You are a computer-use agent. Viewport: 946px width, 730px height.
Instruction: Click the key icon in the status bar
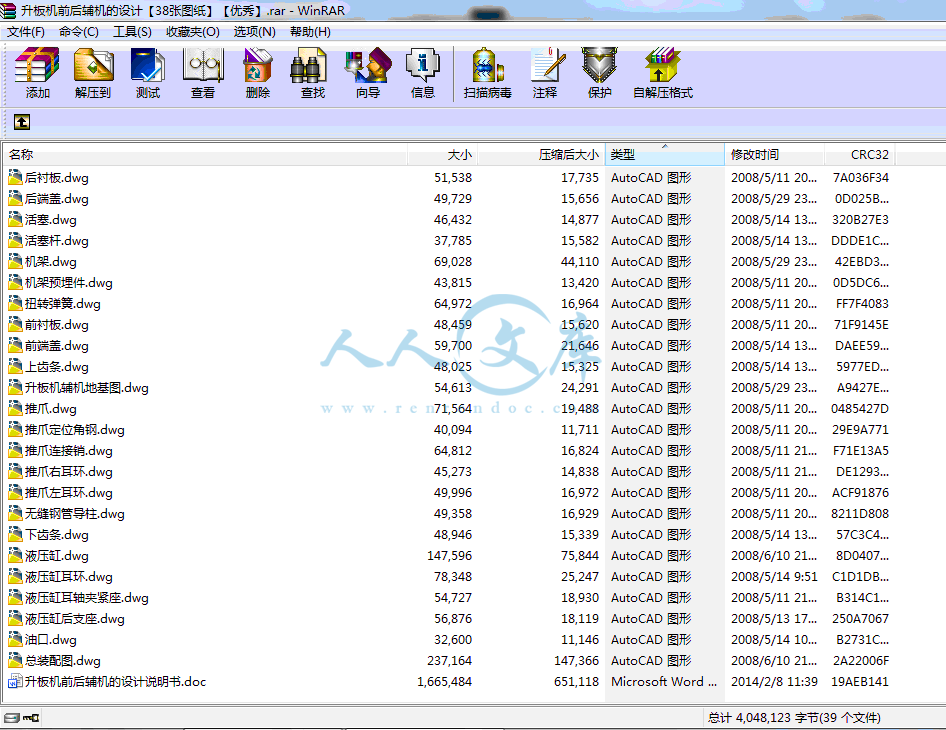31,718
